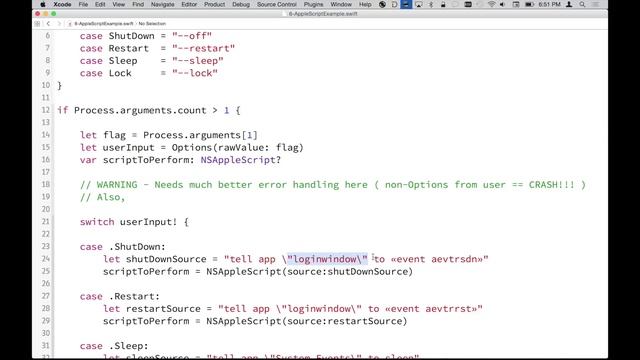
Task: Click the keyboard input menu bar icon
Action: coord(468,4)
